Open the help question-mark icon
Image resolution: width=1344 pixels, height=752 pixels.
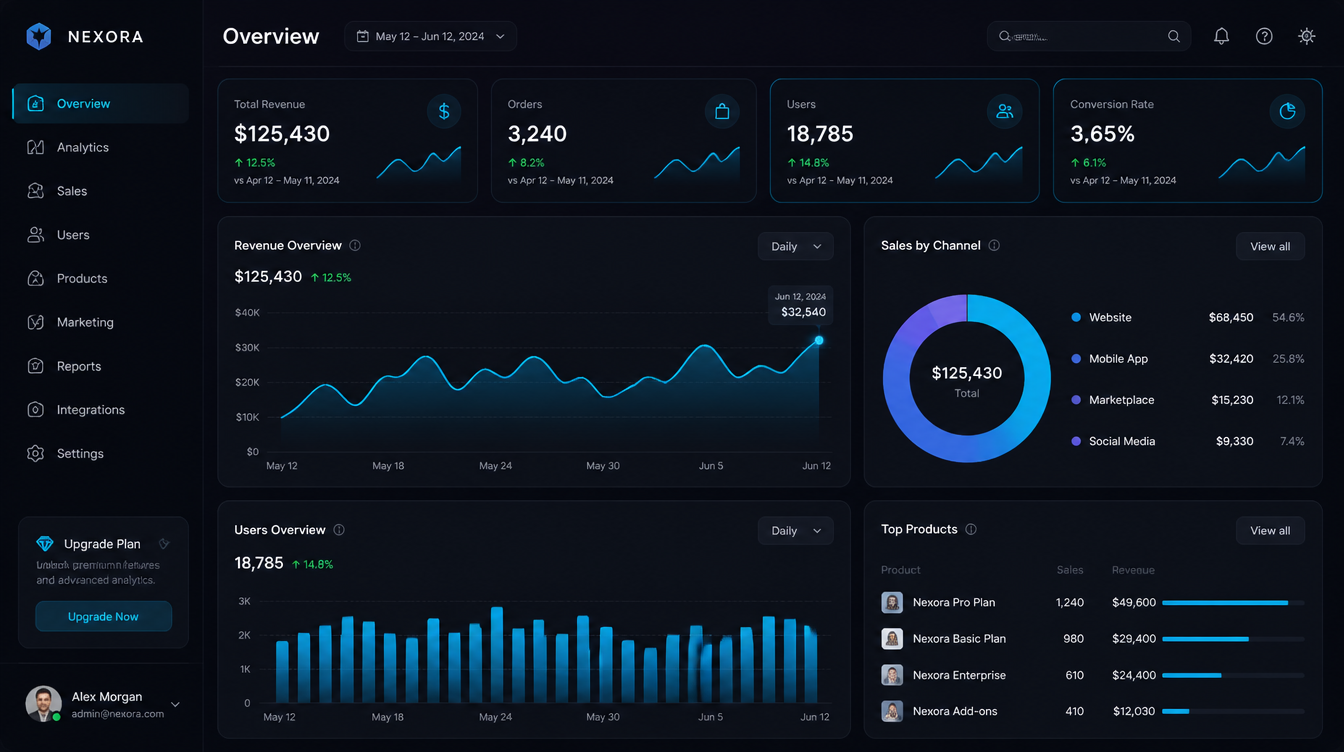click(1264, 36)
